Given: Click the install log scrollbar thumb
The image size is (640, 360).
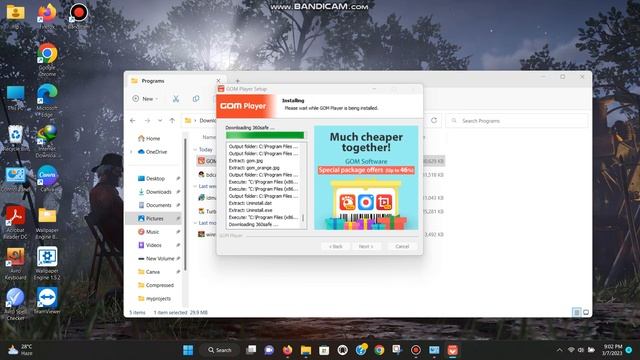Looking at the screenshot, I should coord(303,218).
